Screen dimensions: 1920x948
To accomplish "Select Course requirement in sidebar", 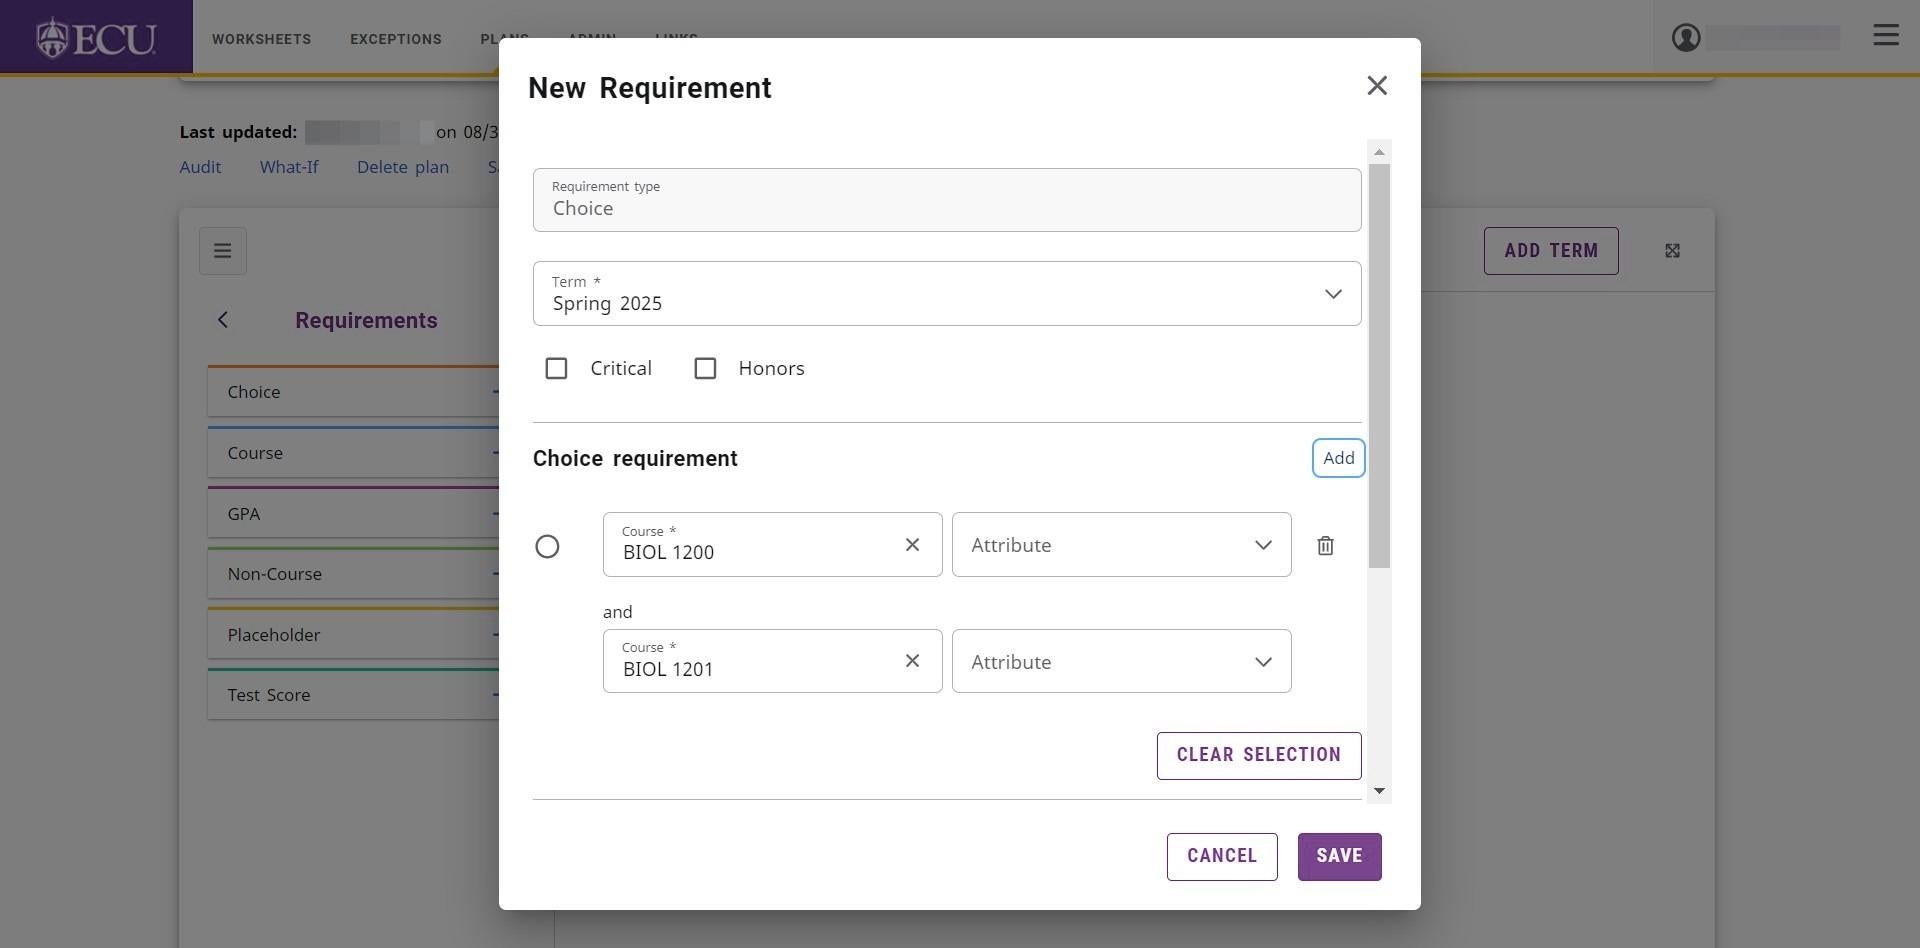I will click(x=353, y=453).
